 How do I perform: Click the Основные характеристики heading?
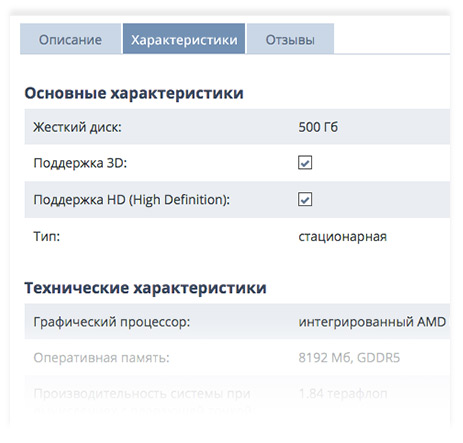tap(134, 93)
